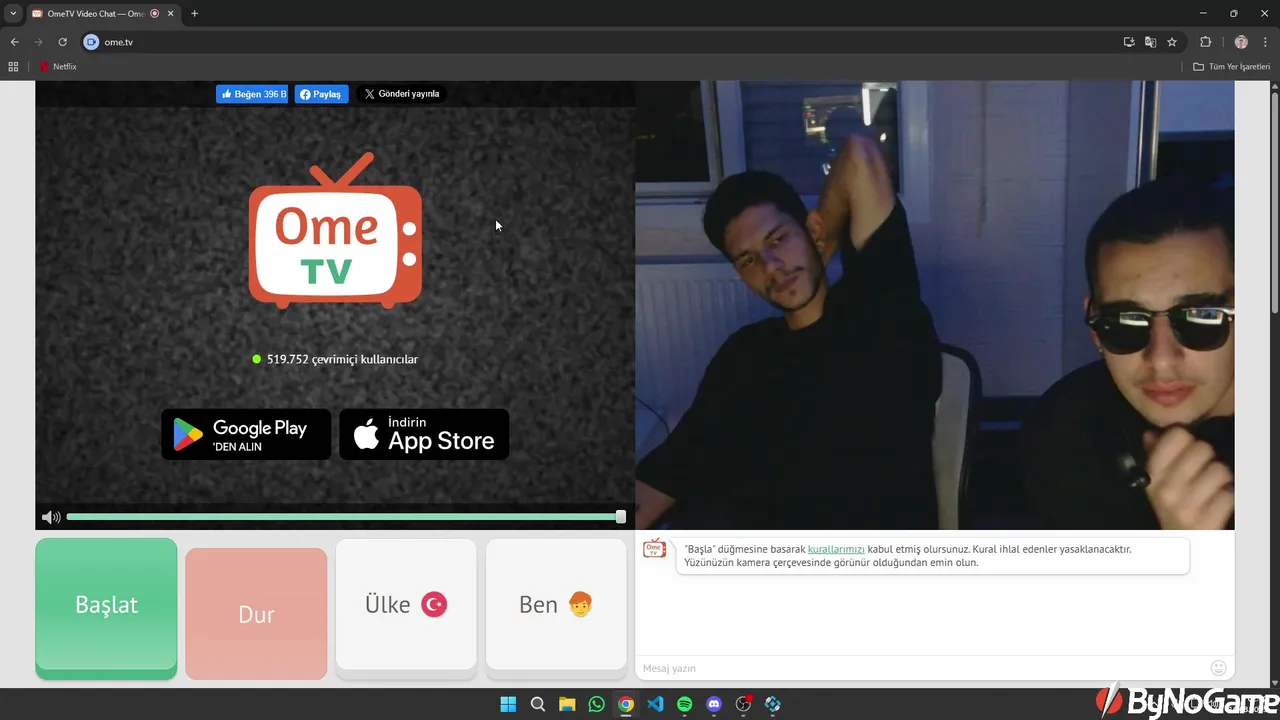The width and height of the screenshot is (1280, 720).
Task: Open Discord from the taskbar
Action: coord(714,704)
